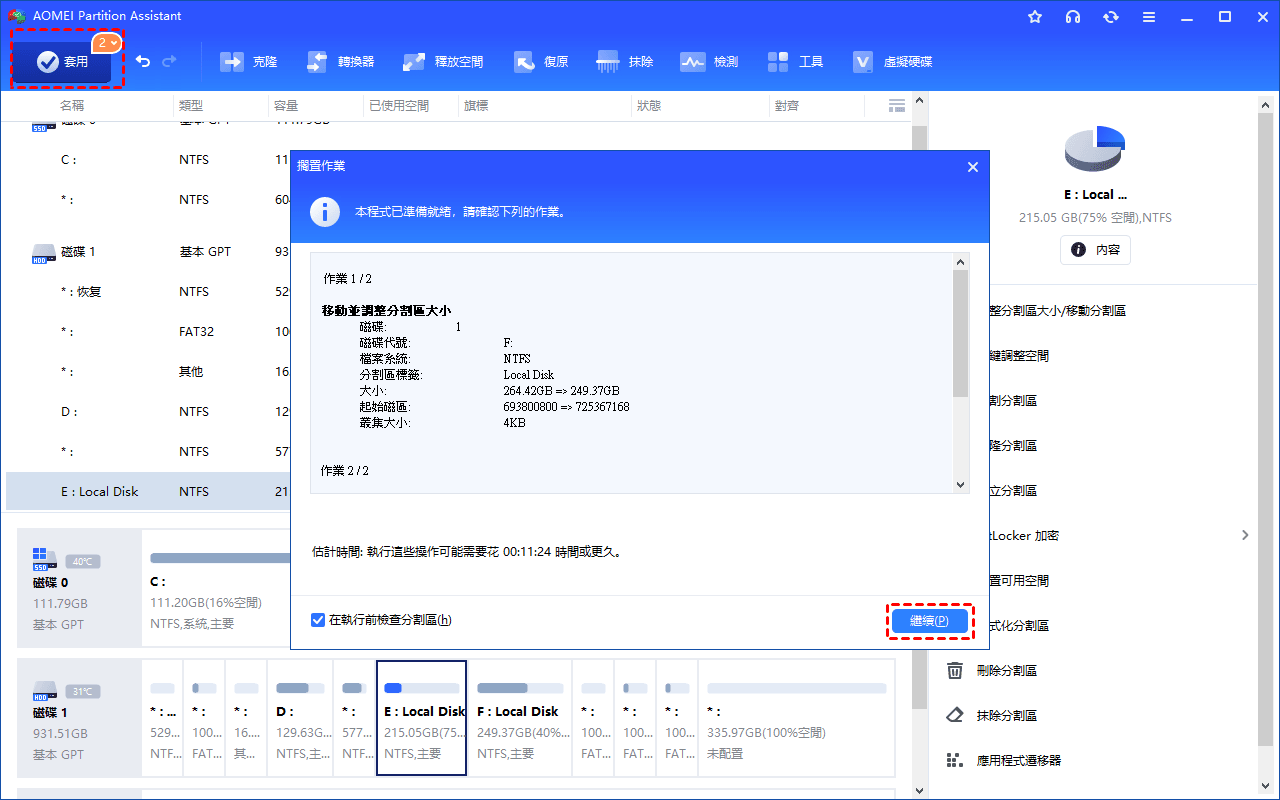Click the pie chart disk usage icon

(x=1095, y=149)
